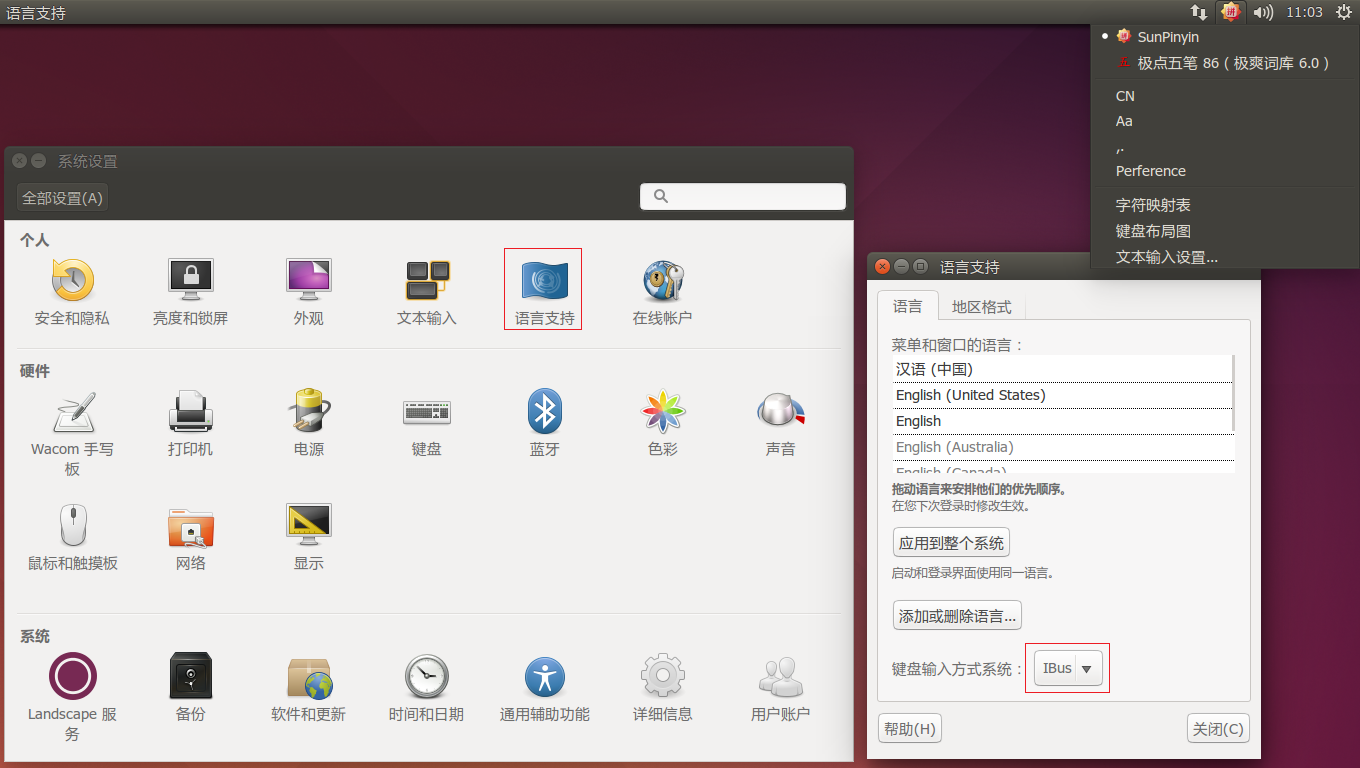
Task: Open 文本输入设置... menu entry
Action: (1225, 257)
